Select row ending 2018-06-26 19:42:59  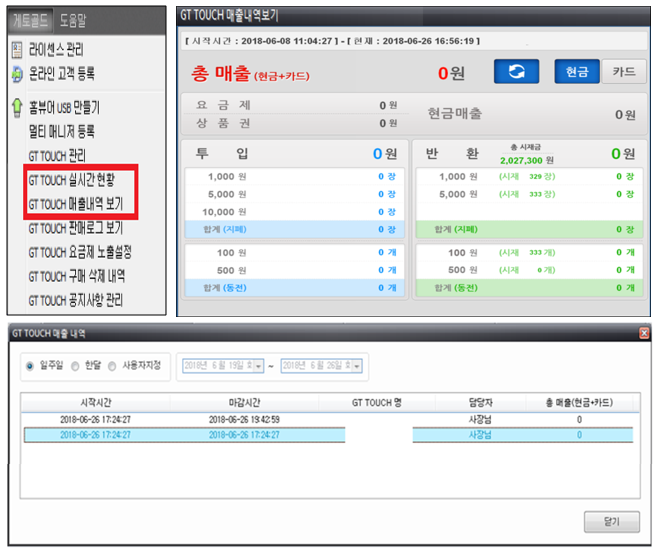(330, 420)
